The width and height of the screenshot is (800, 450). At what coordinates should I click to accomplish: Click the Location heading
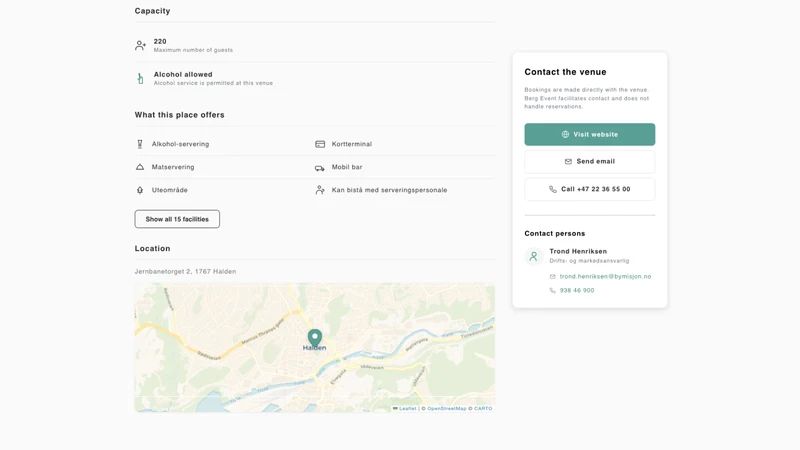click(x=153, y=248)
